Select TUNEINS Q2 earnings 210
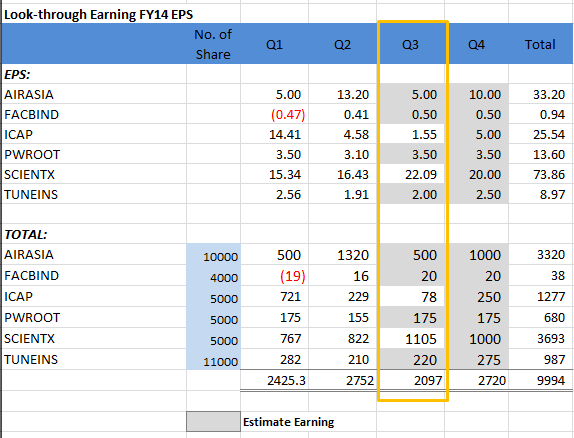Image resolution: width=574 pixels, height=438 pixels. click(358, 359)
